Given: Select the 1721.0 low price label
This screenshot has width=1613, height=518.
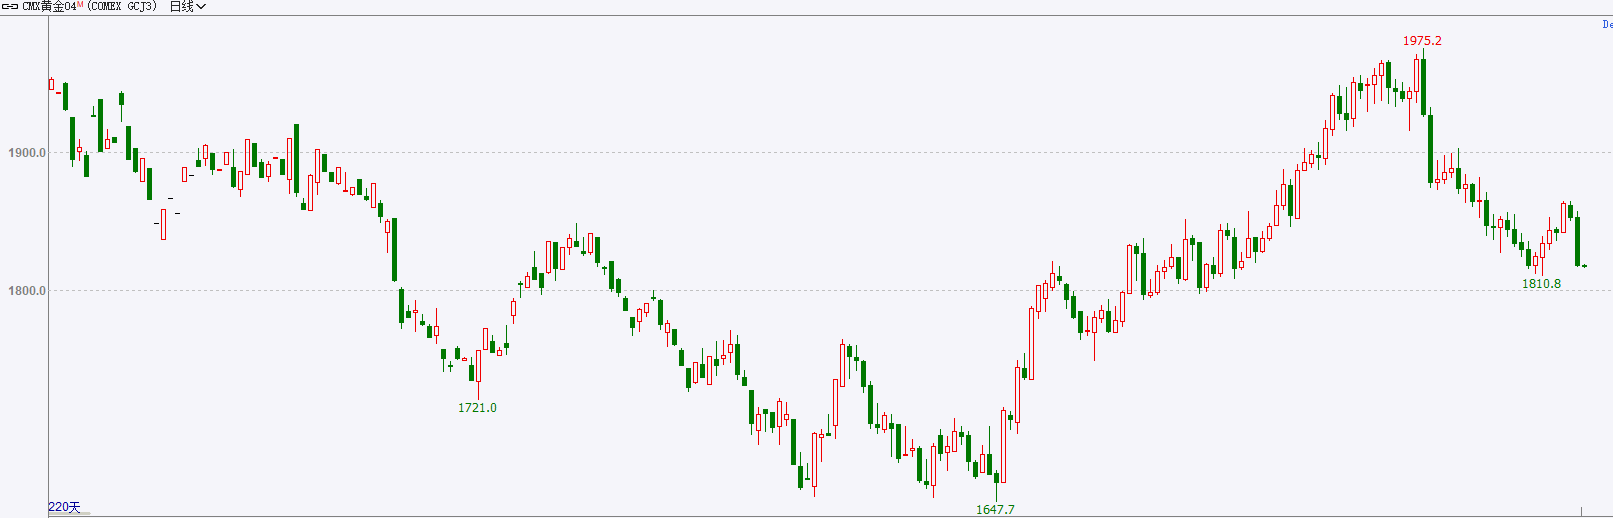Looking at the screenshot, I should pos(477,408).
